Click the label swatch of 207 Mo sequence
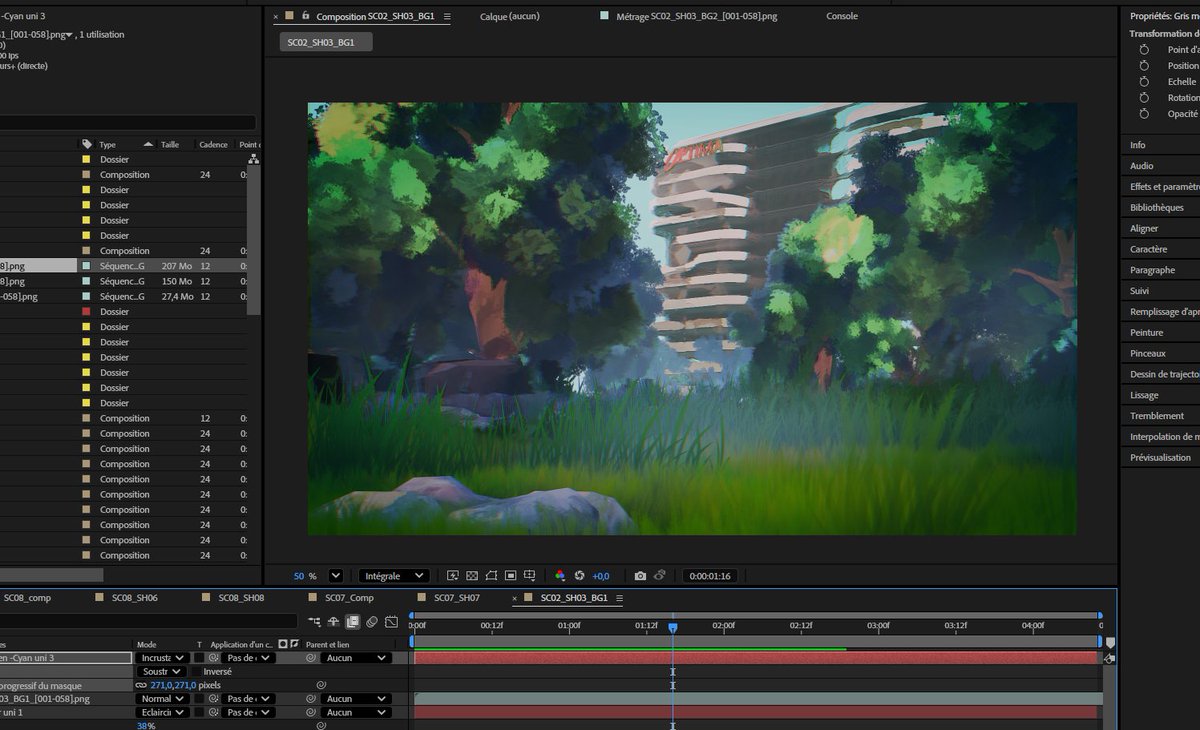1200x730 pixels. coord(86,266)
